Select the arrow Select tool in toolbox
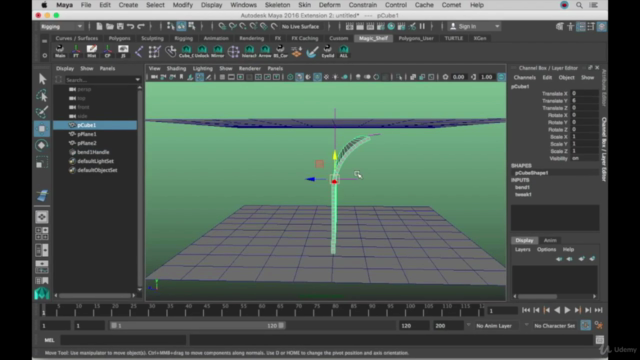This screenshot has width=640, height=360. click(42, 78)
